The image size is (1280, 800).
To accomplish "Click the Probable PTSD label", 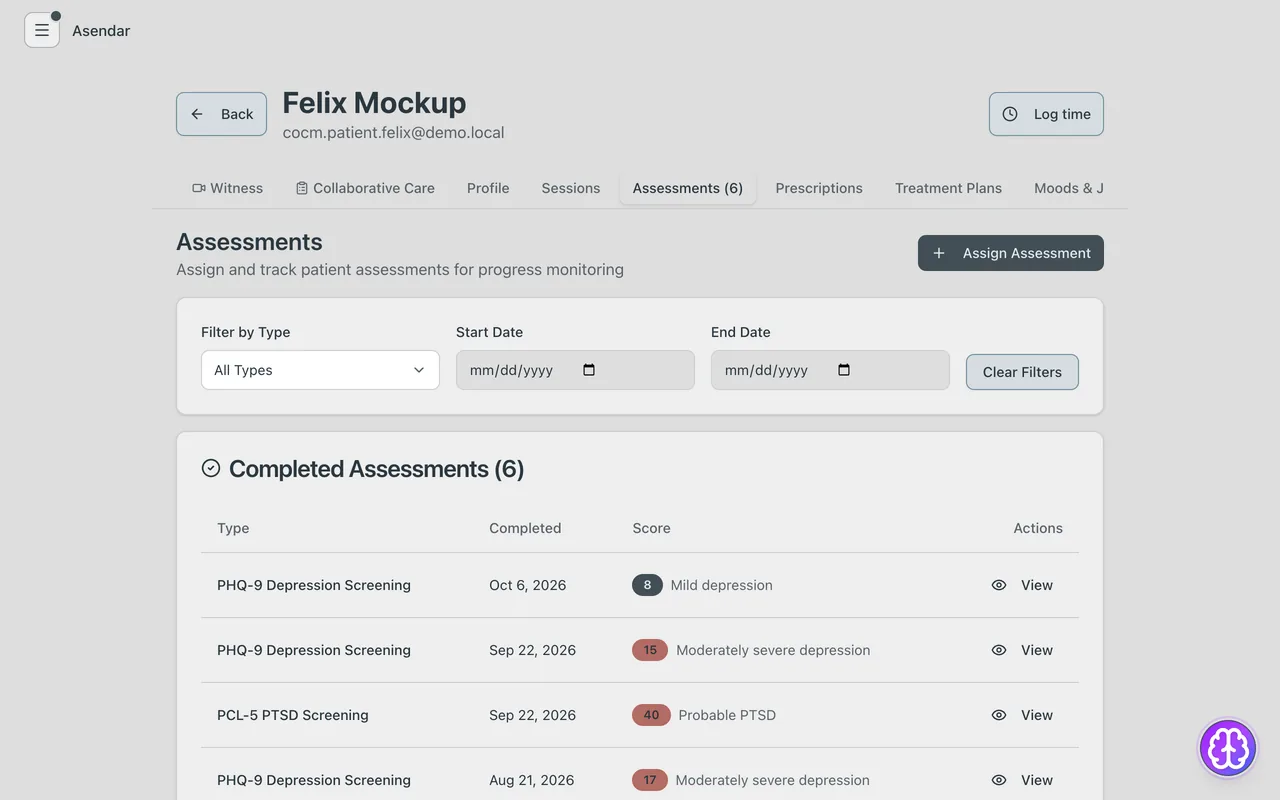I will (x=727, y=715).
